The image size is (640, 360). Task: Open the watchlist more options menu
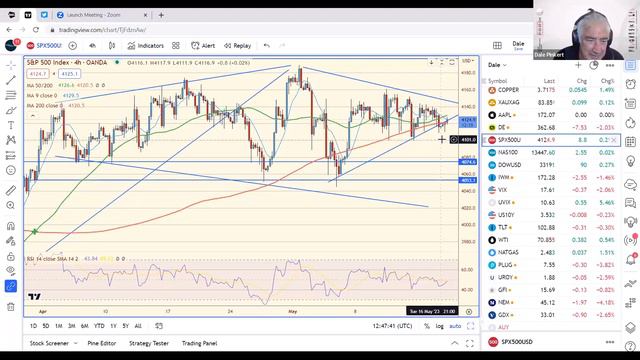[610, 65]
